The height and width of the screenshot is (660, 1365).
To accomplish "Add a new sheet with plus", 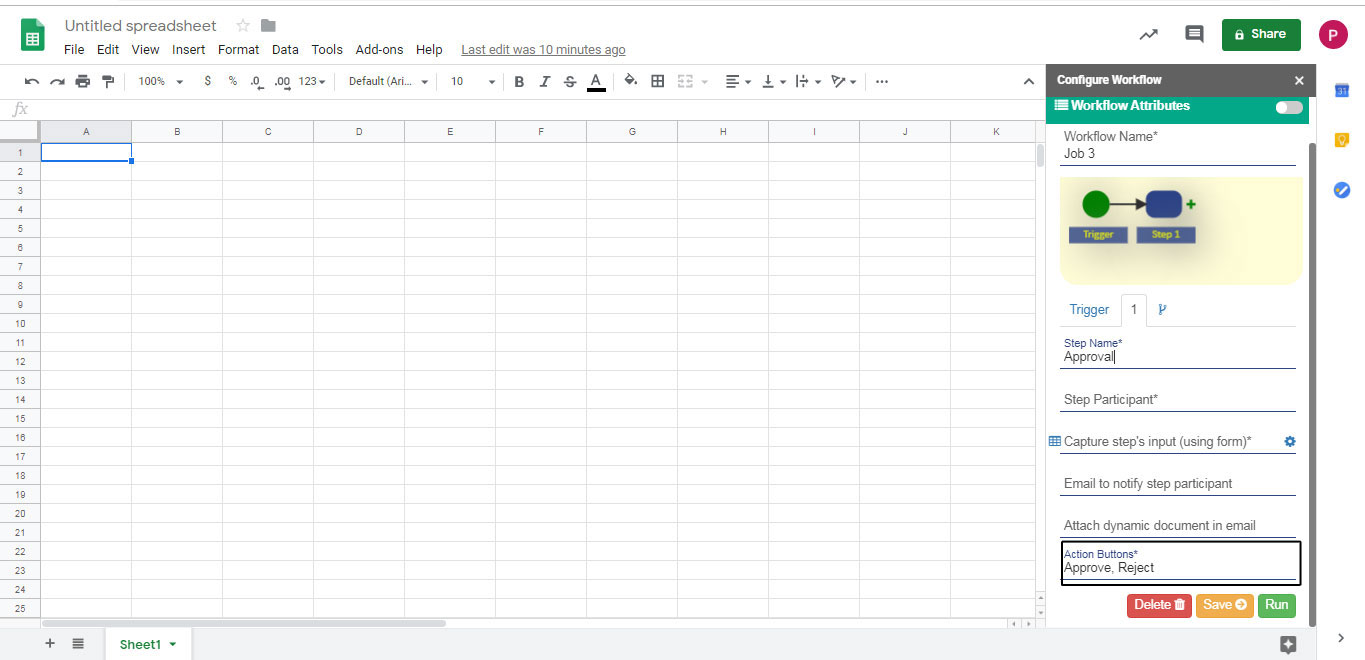I will 50,644.
